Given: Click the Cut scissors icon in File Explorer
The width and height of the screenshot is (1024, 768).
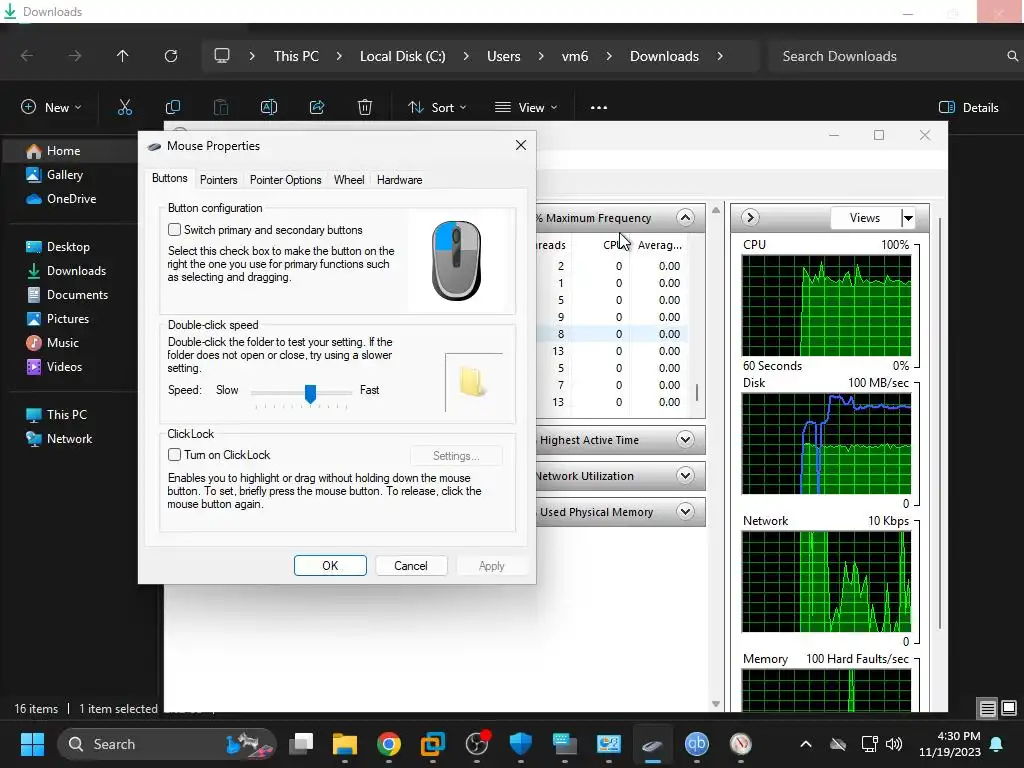Looking at the screenshot, I should click(125, 107).
